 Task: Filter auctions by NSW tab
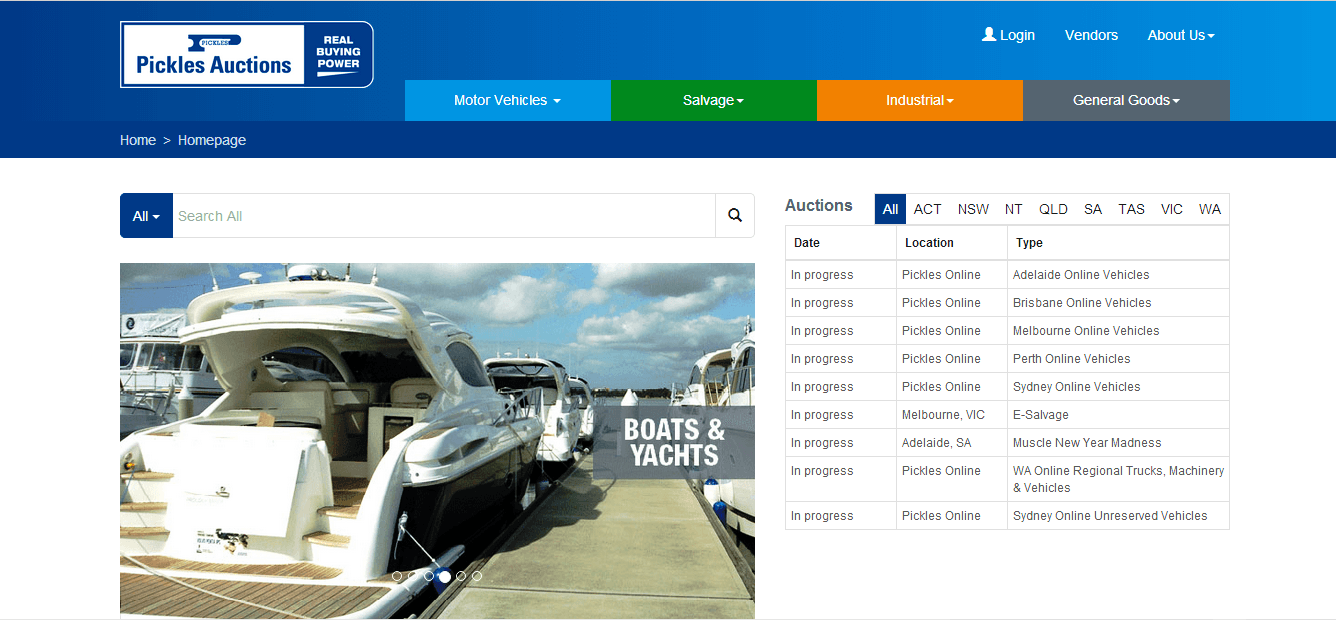click(973, 209)
